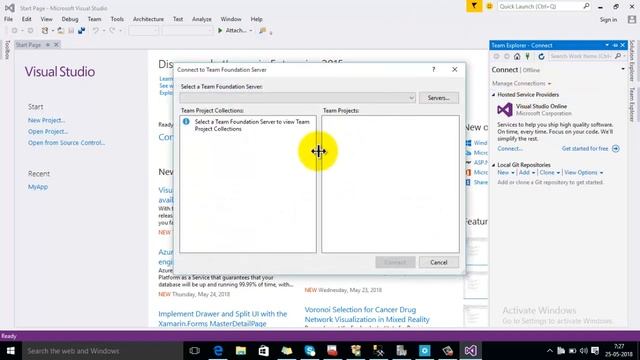
Task: Click the Get started for free arrow icon
Action: point(616,149)
